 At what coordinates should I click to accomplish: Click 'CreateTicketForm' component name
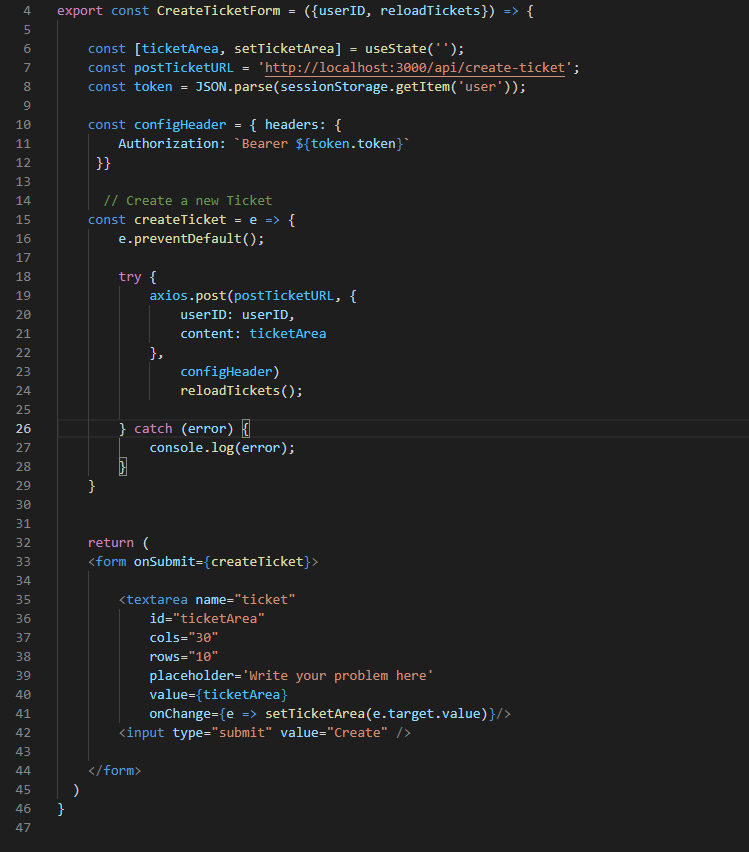[219, 11]
